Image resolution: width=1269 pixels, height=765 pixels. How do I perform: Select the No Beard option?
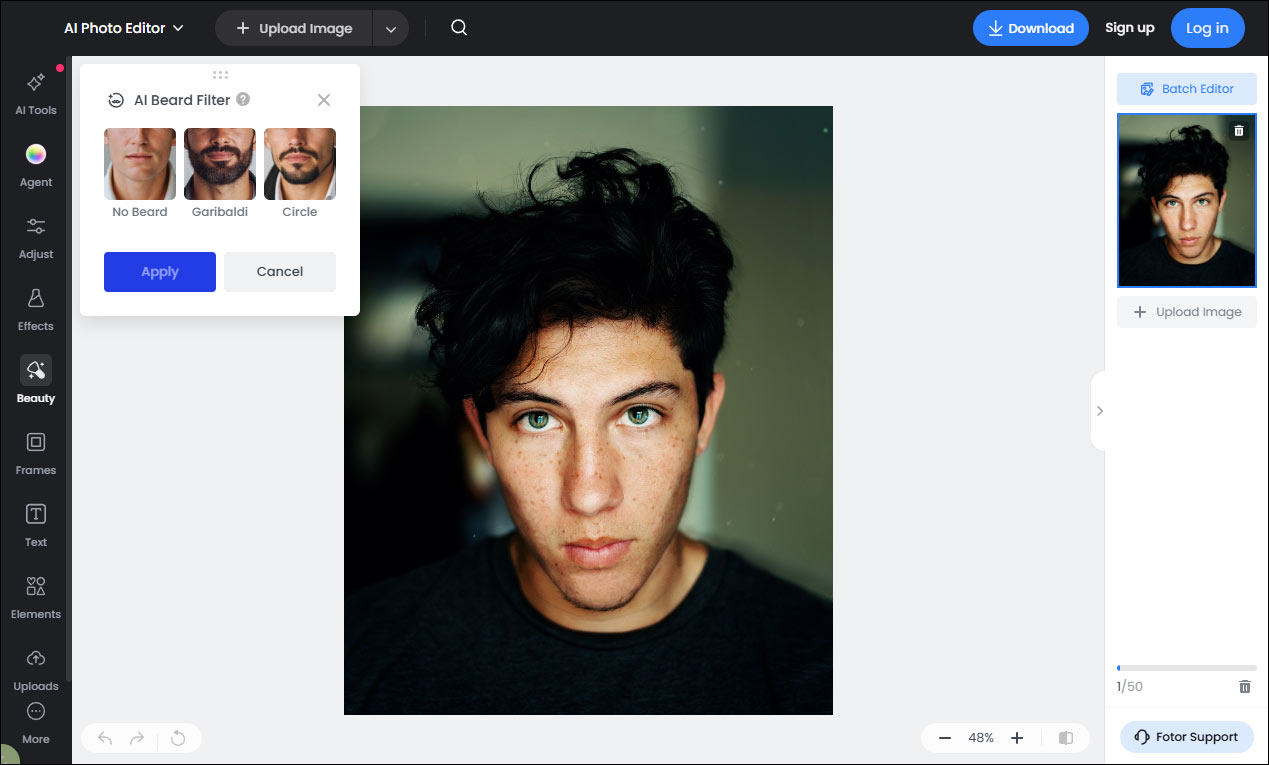pos(139,163)
